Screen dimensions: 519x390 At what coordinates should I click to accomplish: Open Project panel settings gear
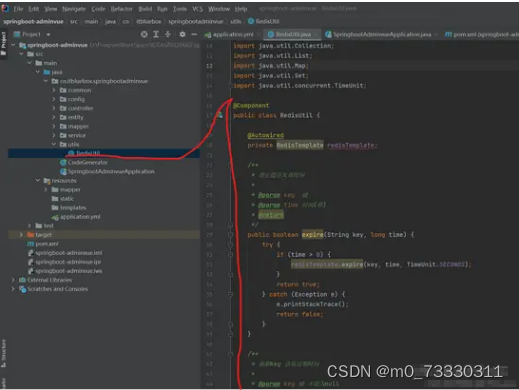click(182, 34)
